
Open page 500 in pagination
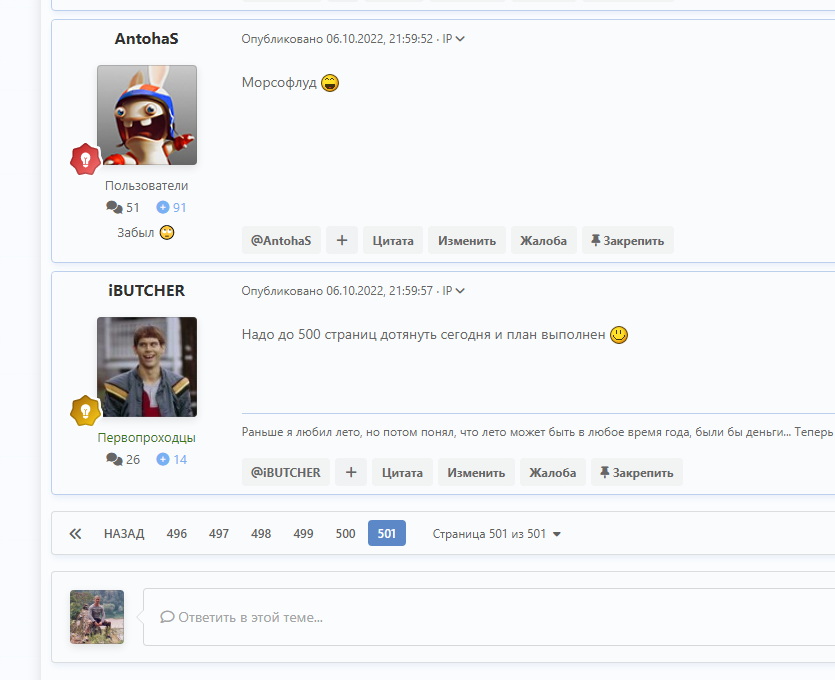(x=346, y=534)
